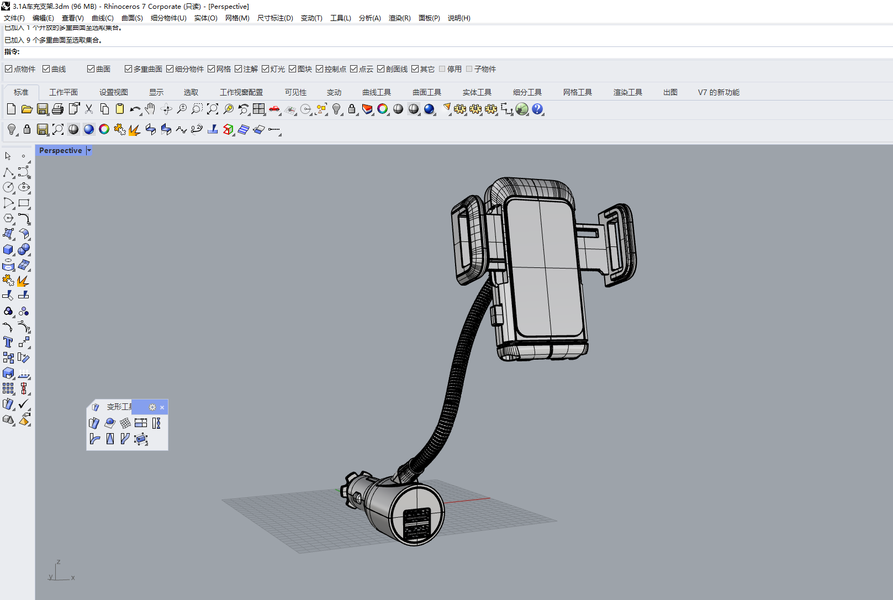Screen dimensions: 893x600
Task: Select the Pan hand tool
Action: click(150, 109)
